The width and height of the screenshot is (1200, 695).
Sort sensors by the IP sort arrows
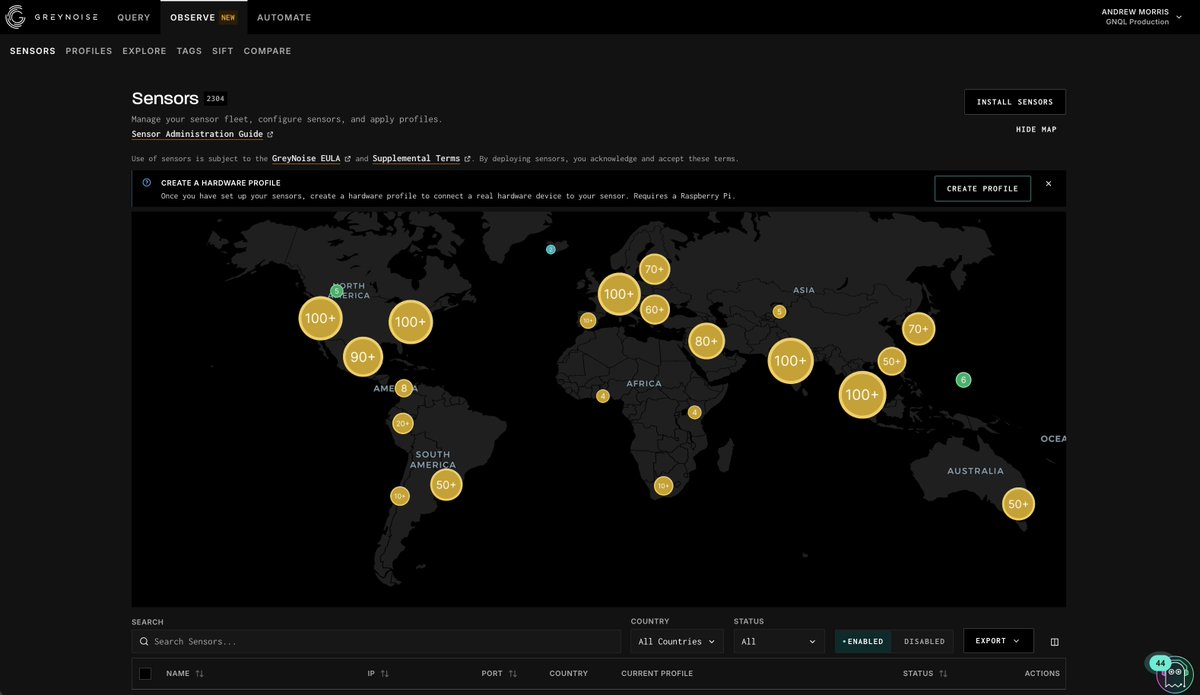385,674
